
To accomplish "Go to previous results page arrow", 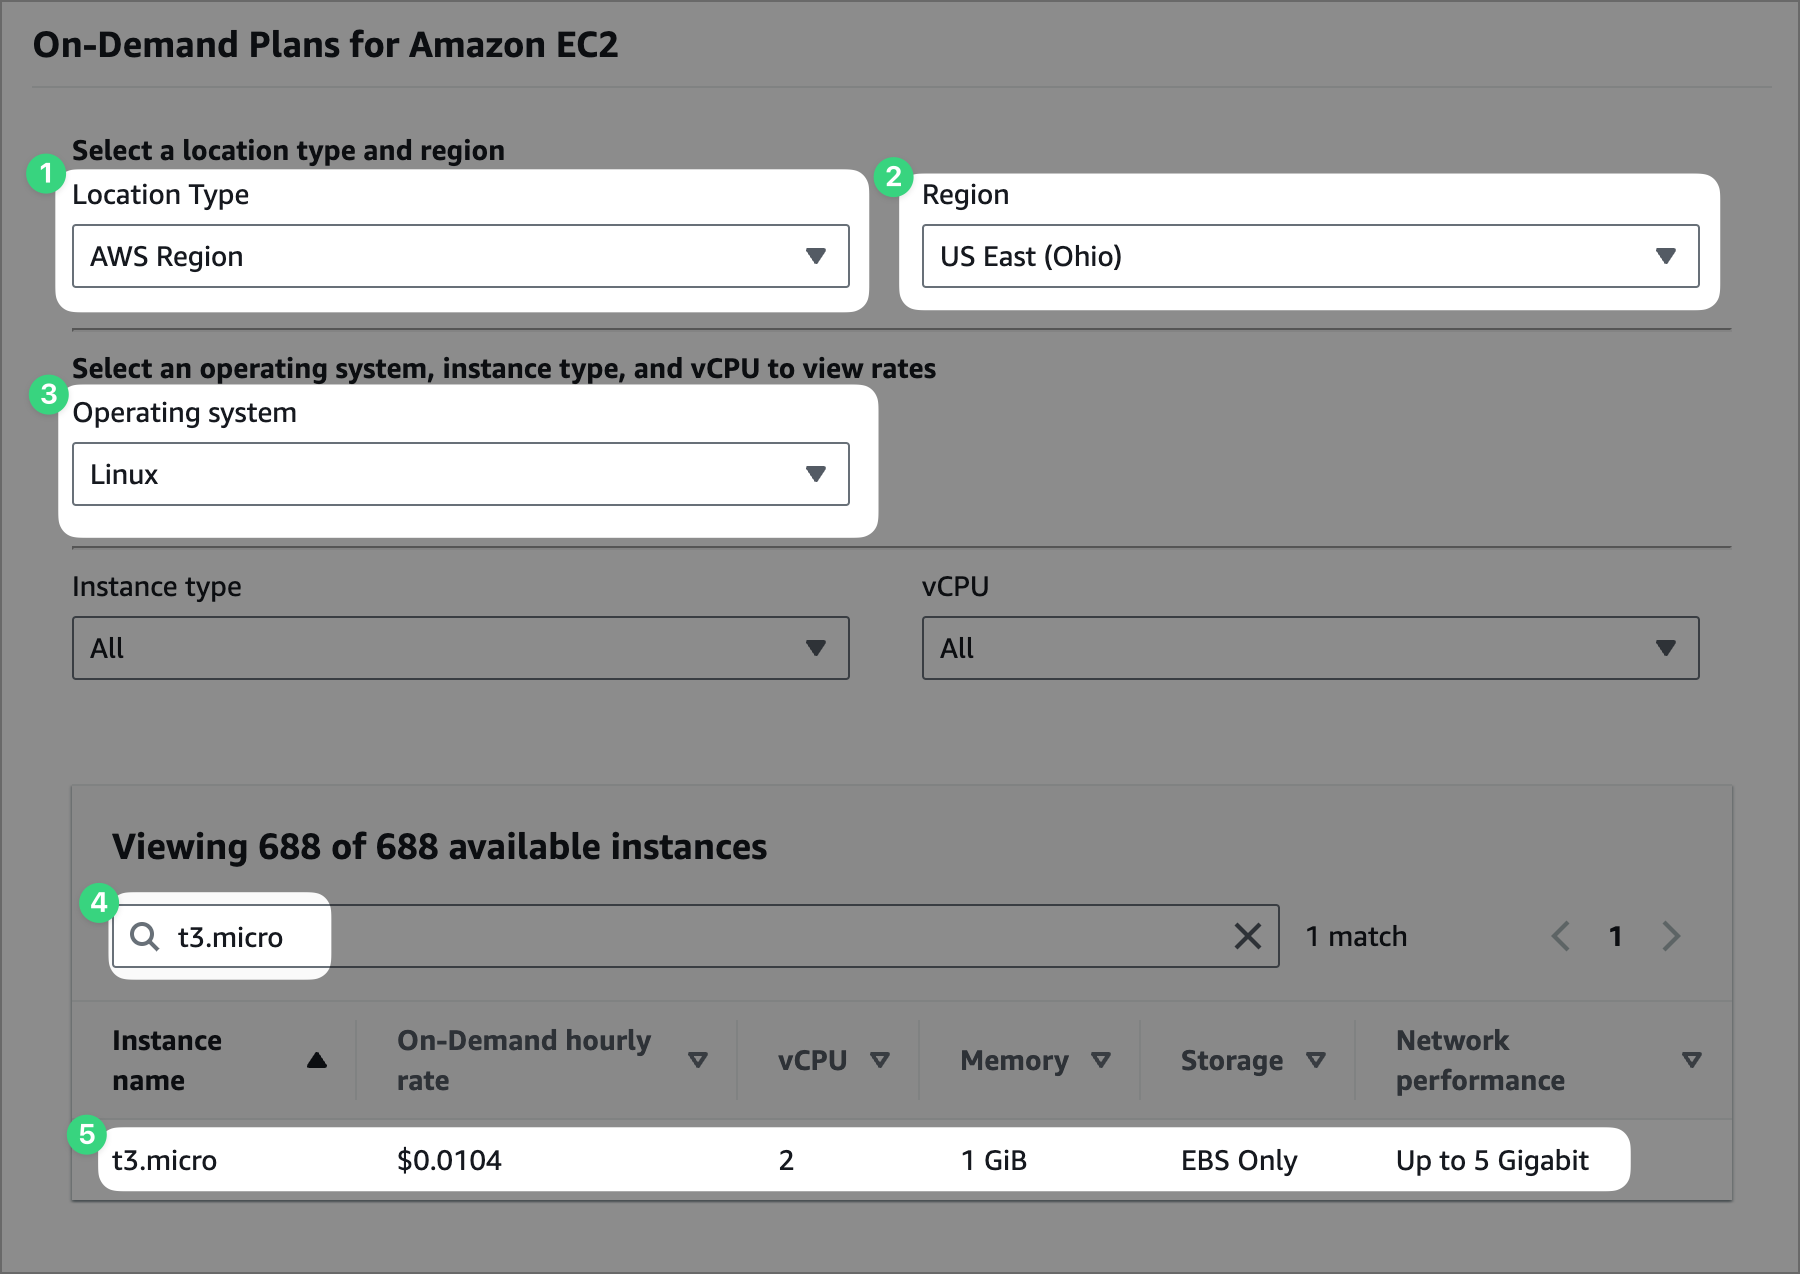I will tap(1560, 936).
